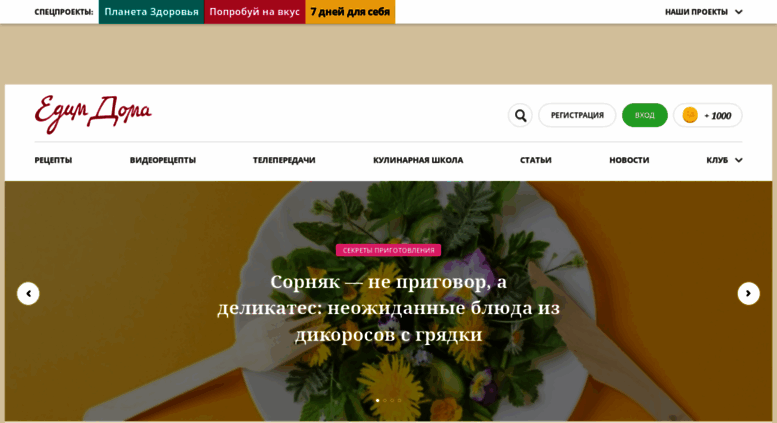Image resolution: width=777 pixels, height=423 pixels.
Task: Click the Секреты приготовления category tag
Action: click(388, 250)
